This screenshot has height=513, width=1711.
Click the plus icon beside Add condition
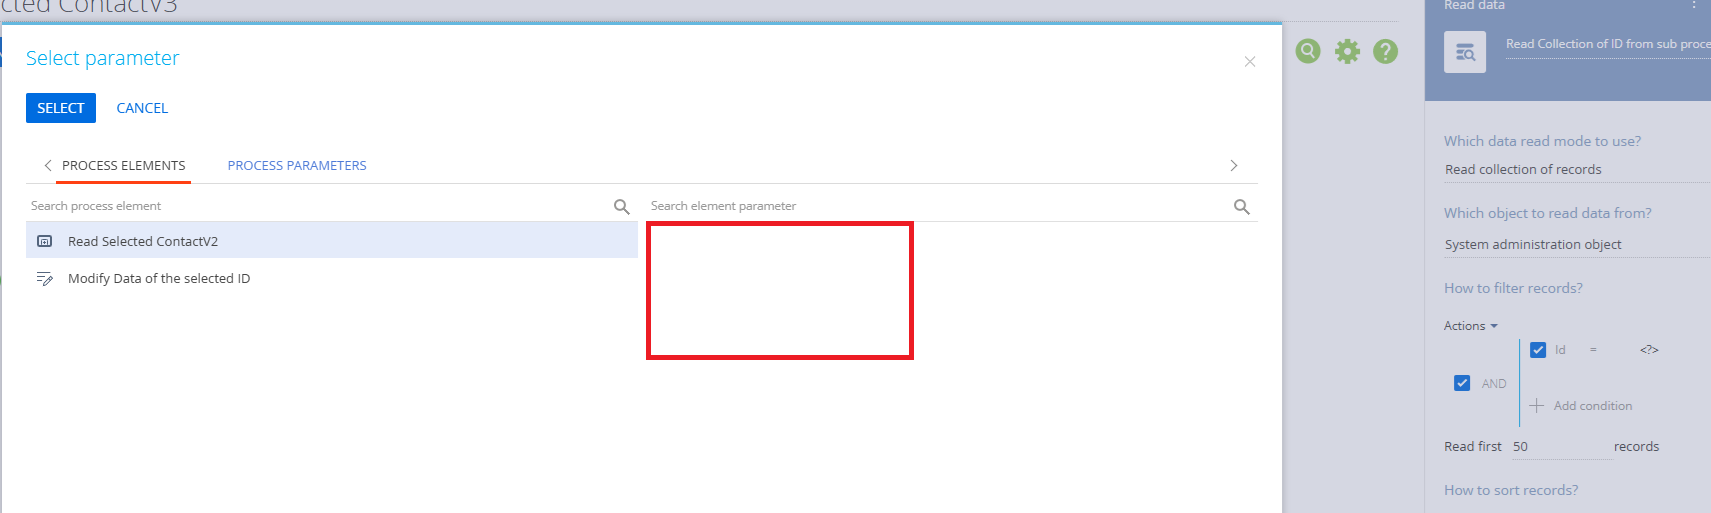pyautogui.click(x=1537, y=405)
